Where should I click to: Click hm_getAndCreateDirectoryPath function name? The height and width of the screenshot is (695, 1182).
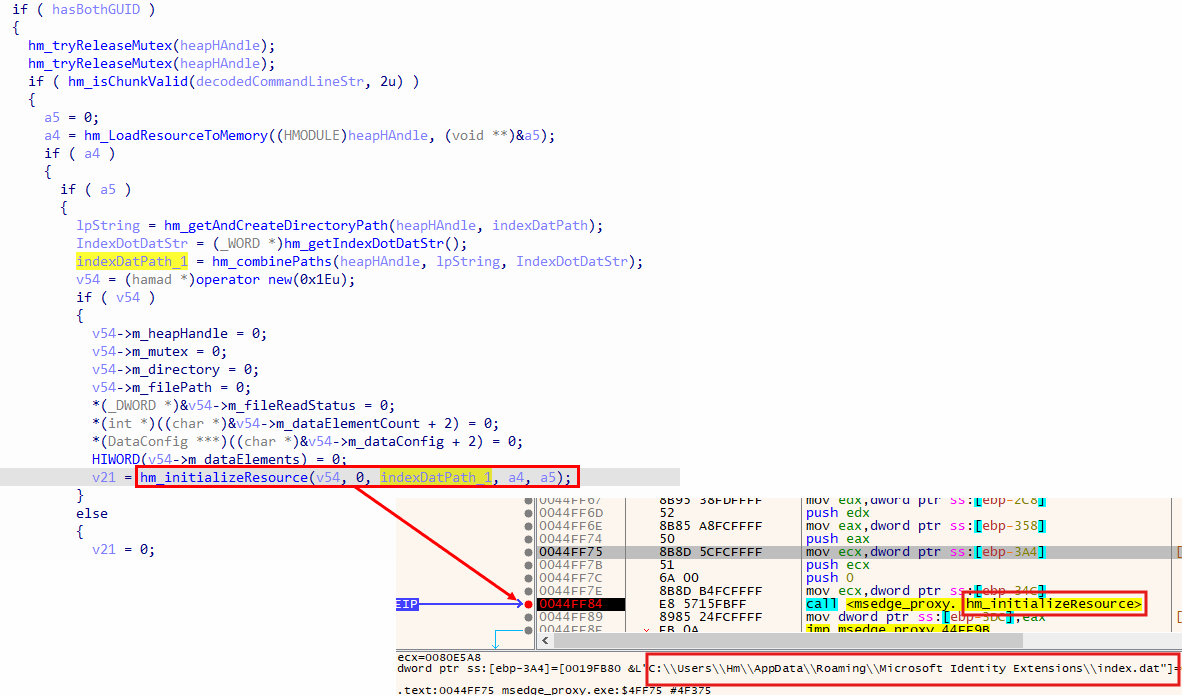276,225
